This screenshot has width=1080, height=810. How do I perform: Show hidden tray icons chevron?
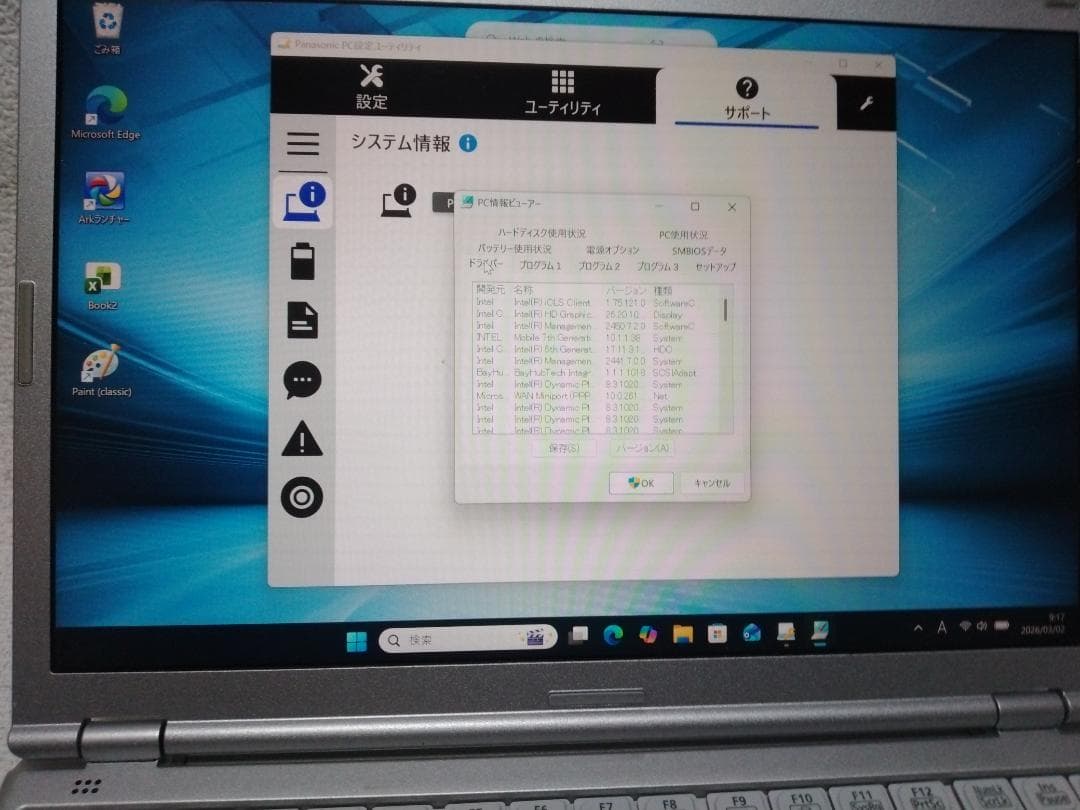pos(918,627)
